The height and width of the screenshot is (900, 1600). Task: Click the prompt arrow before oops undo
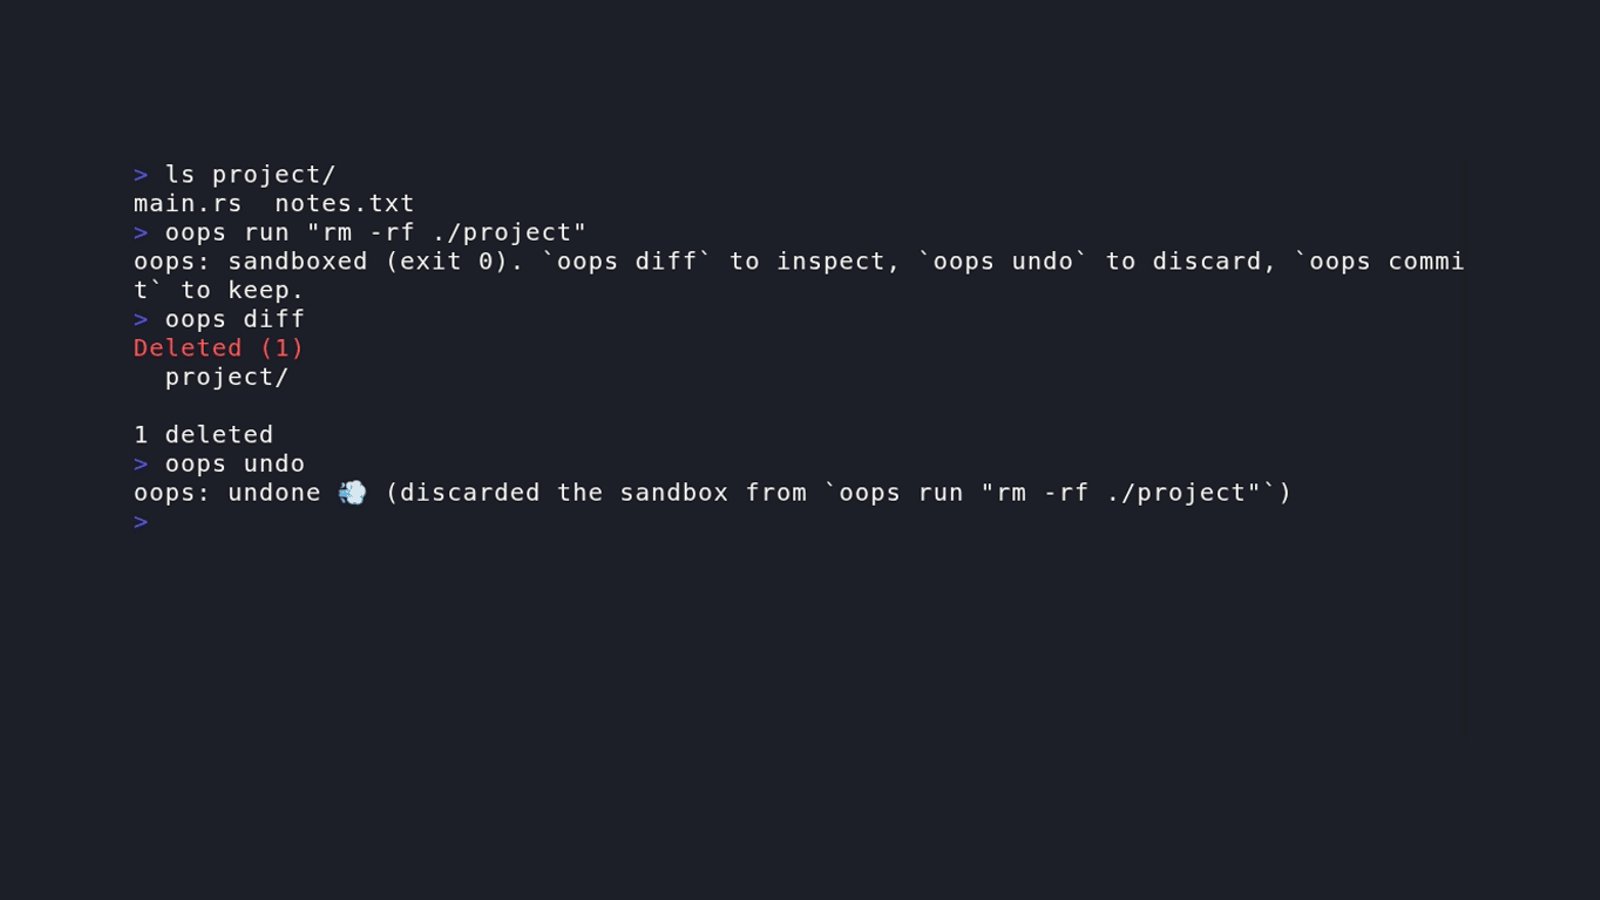tap(141, 465)
